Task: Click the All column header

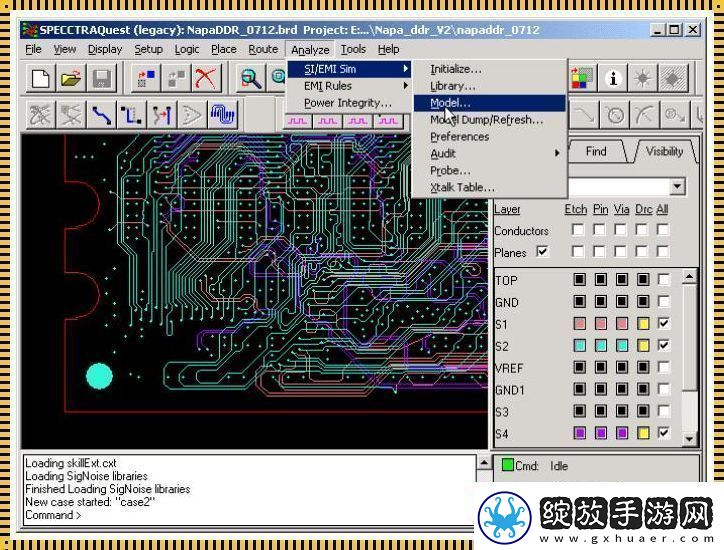Action: [x=662, y=209]
